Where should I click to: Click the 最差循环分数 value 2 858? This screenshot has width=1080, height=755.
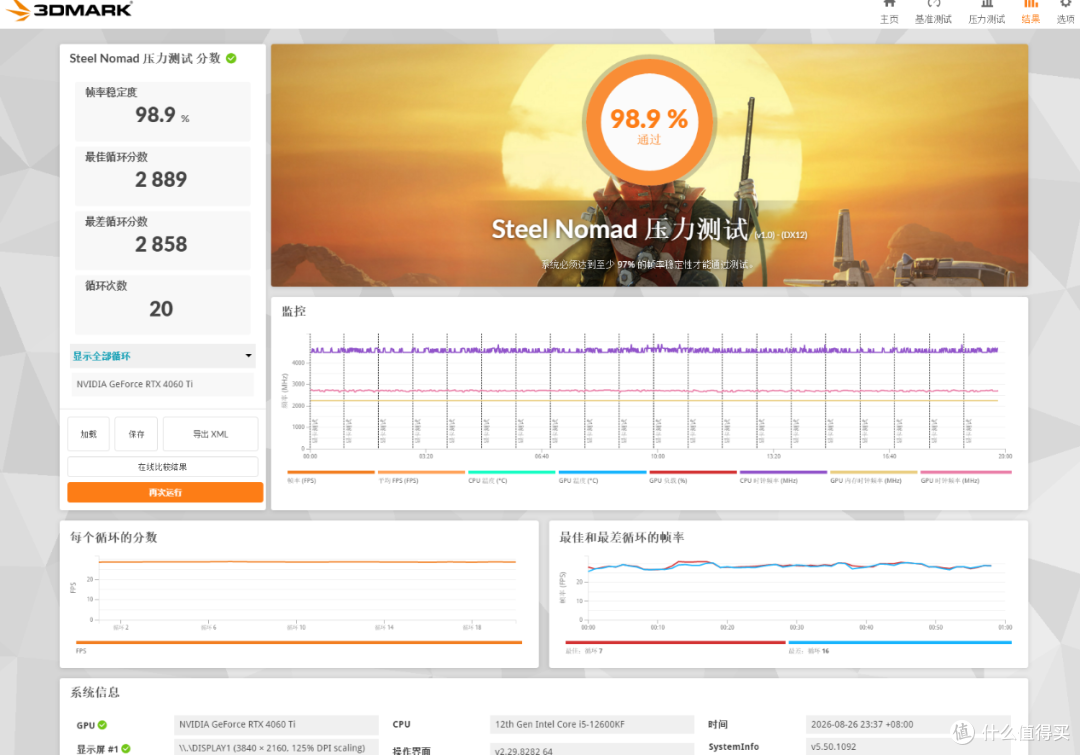[x=161, y=245]
